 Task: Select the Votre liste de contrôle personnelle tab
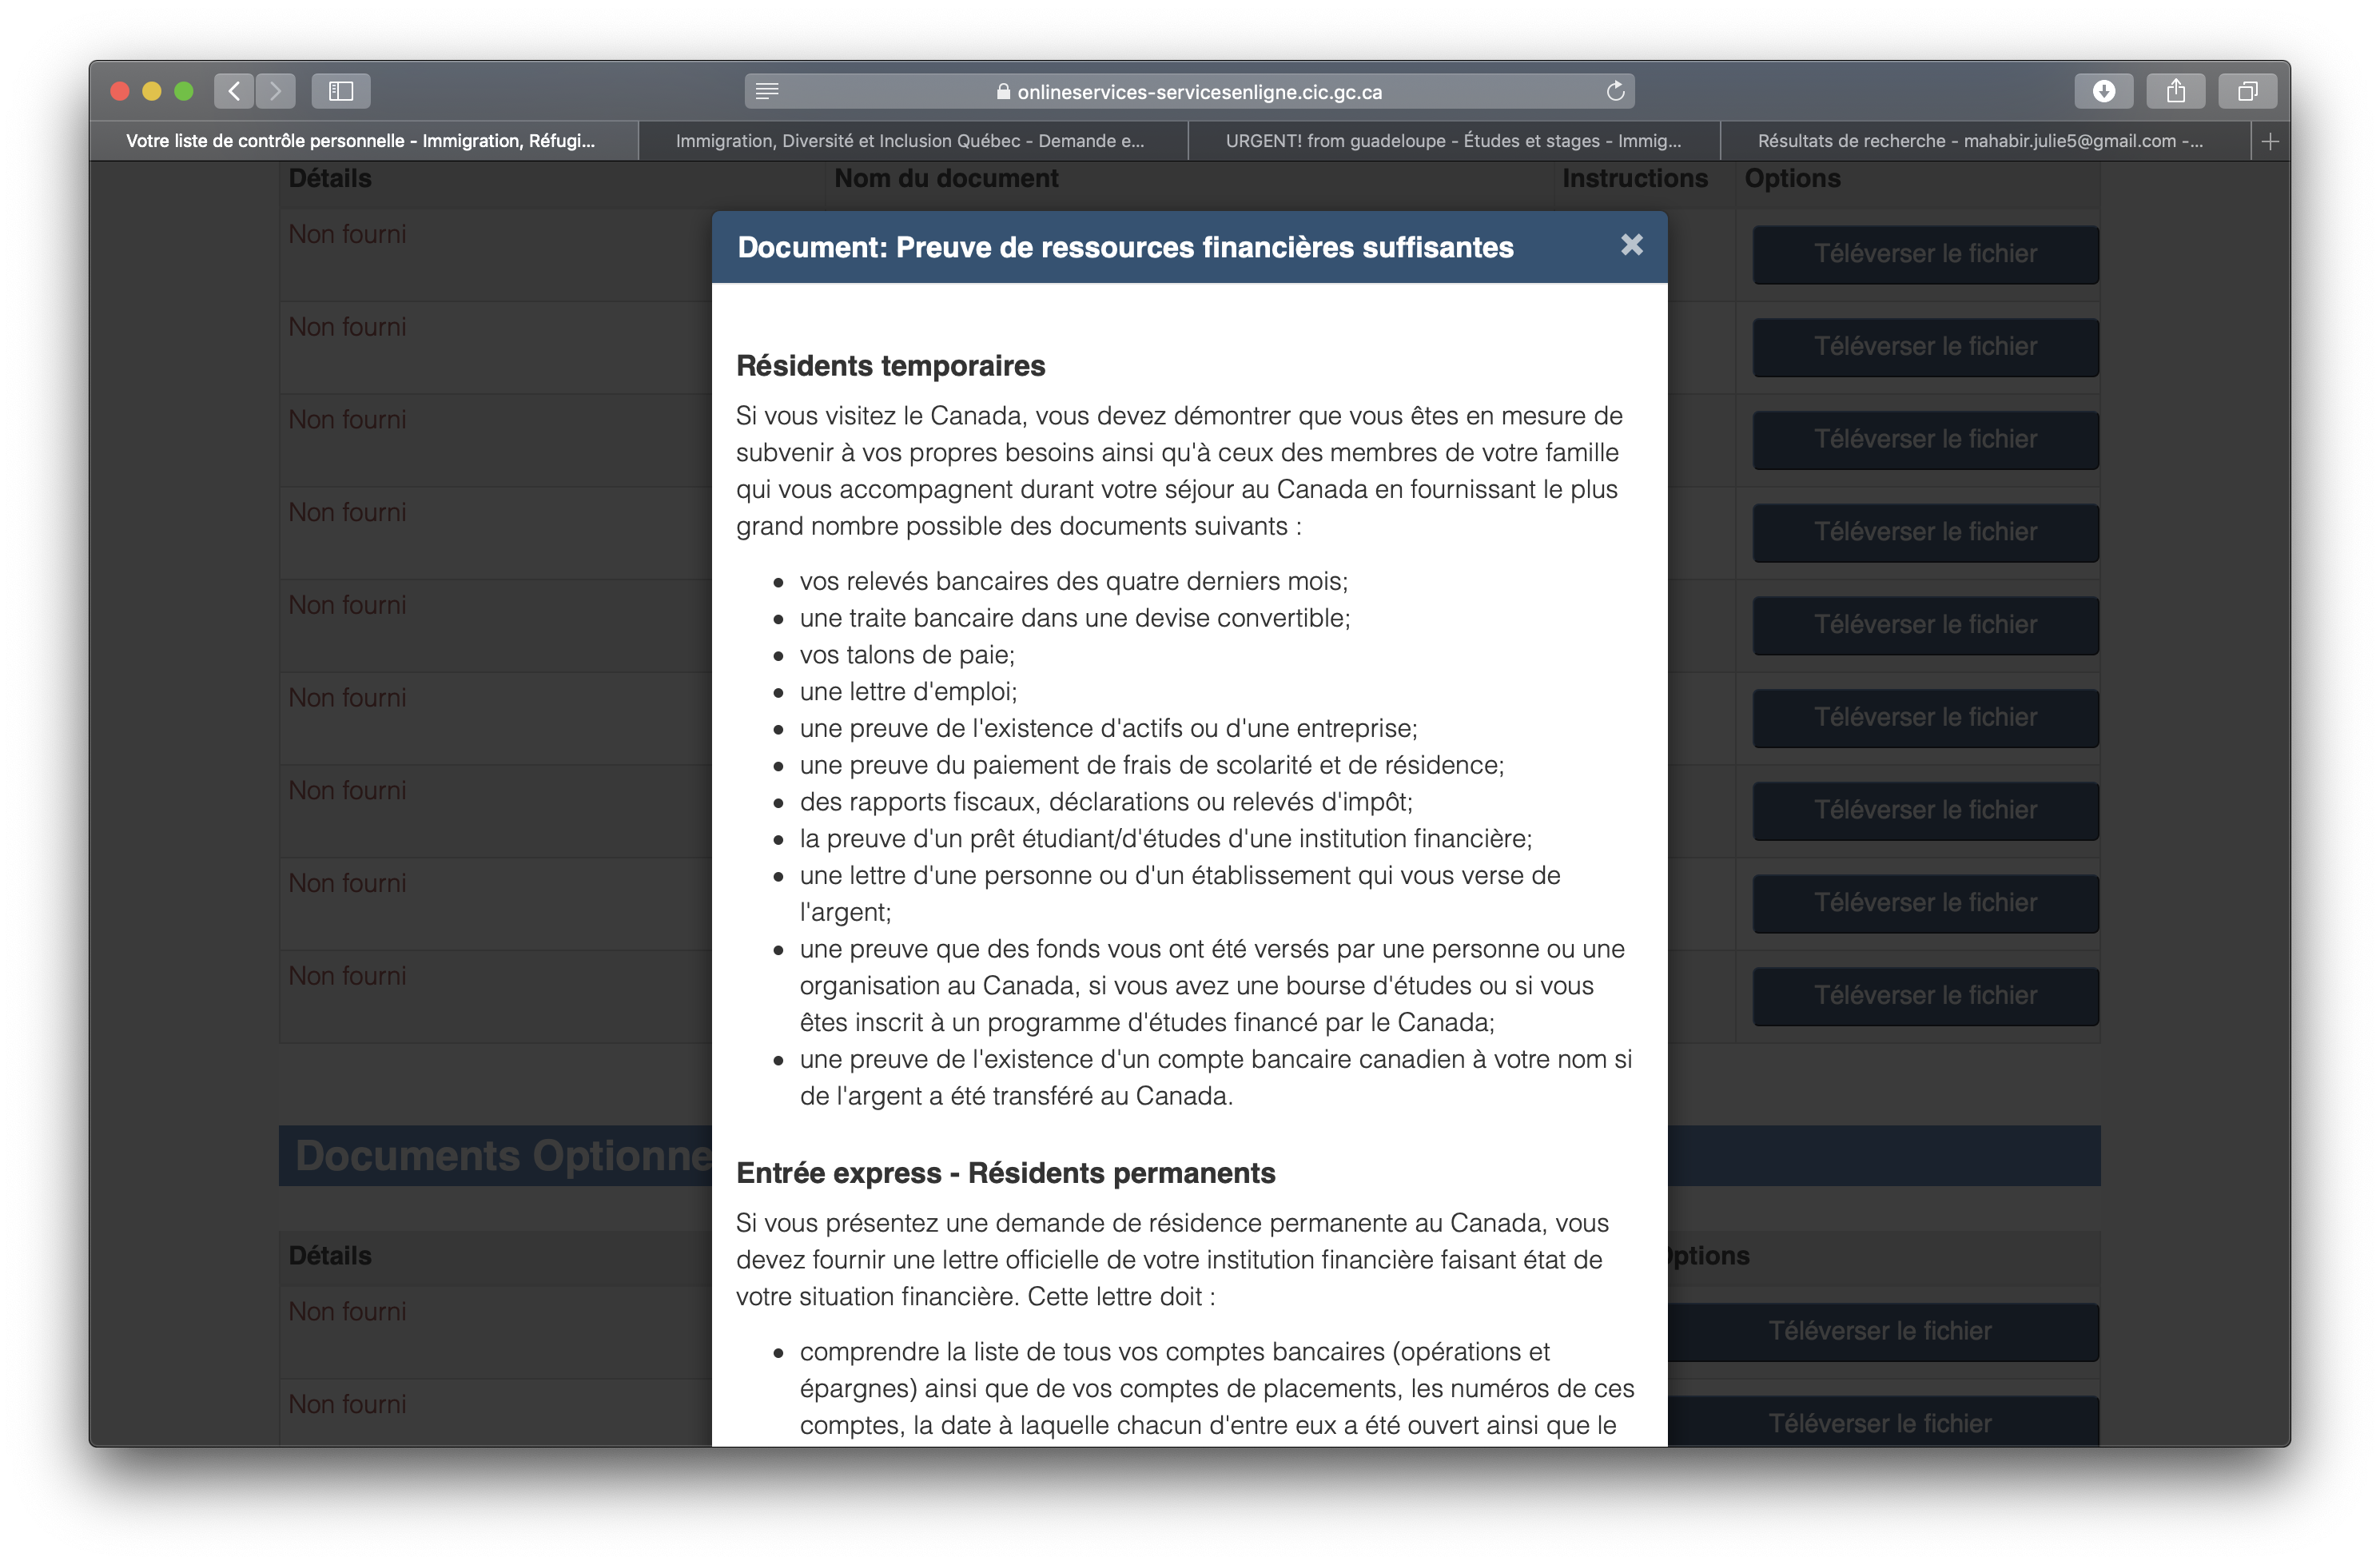361,141
